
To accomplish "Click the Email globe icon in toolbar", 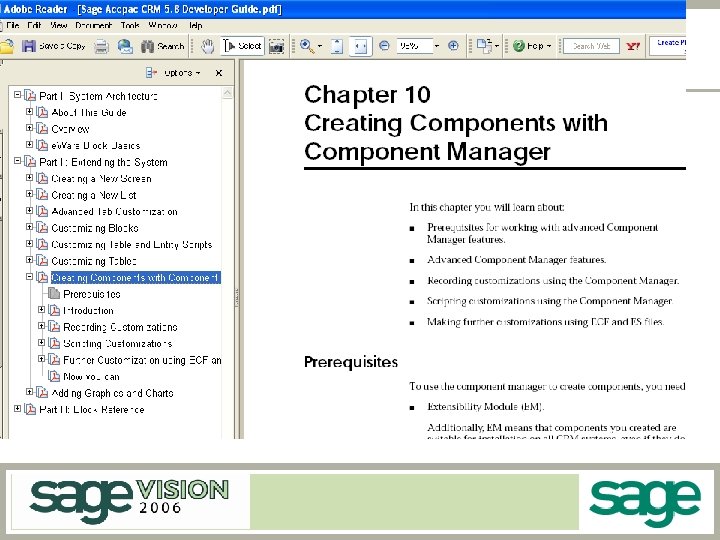I will coord(125,46).
